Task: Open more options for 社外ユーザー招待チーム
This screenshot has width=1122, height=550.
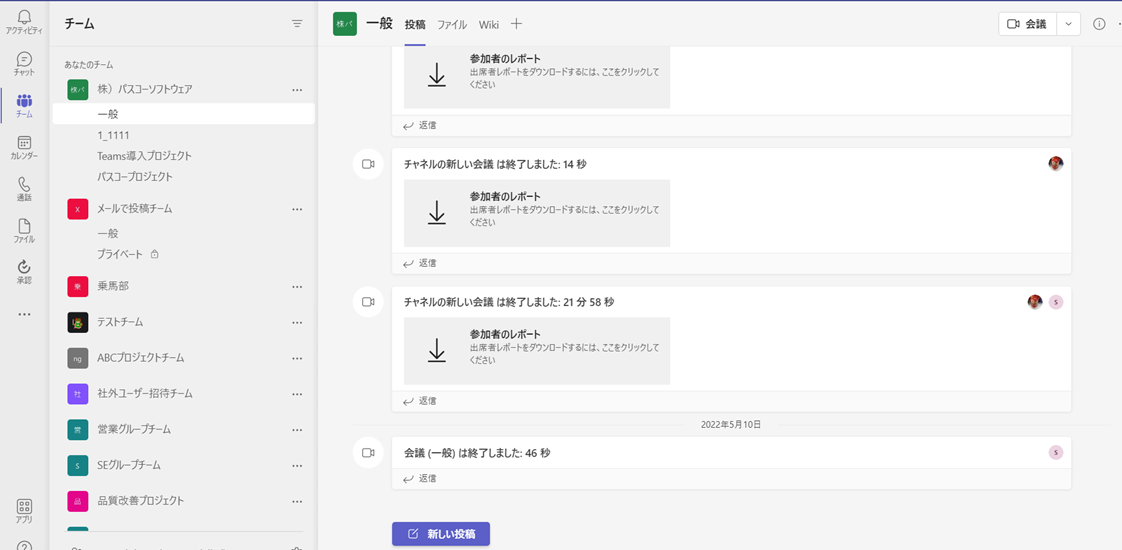Action: (297, 394)
